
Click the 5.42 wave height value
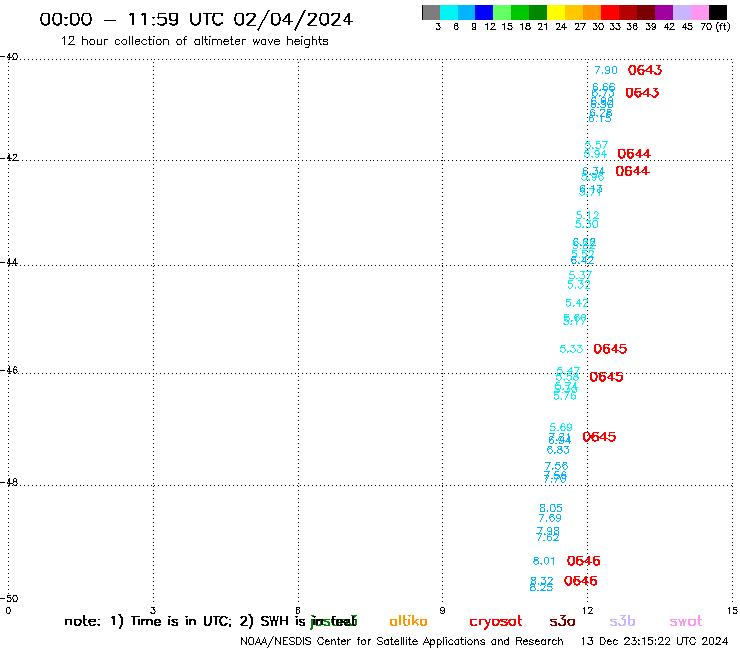tap(577, 303)
